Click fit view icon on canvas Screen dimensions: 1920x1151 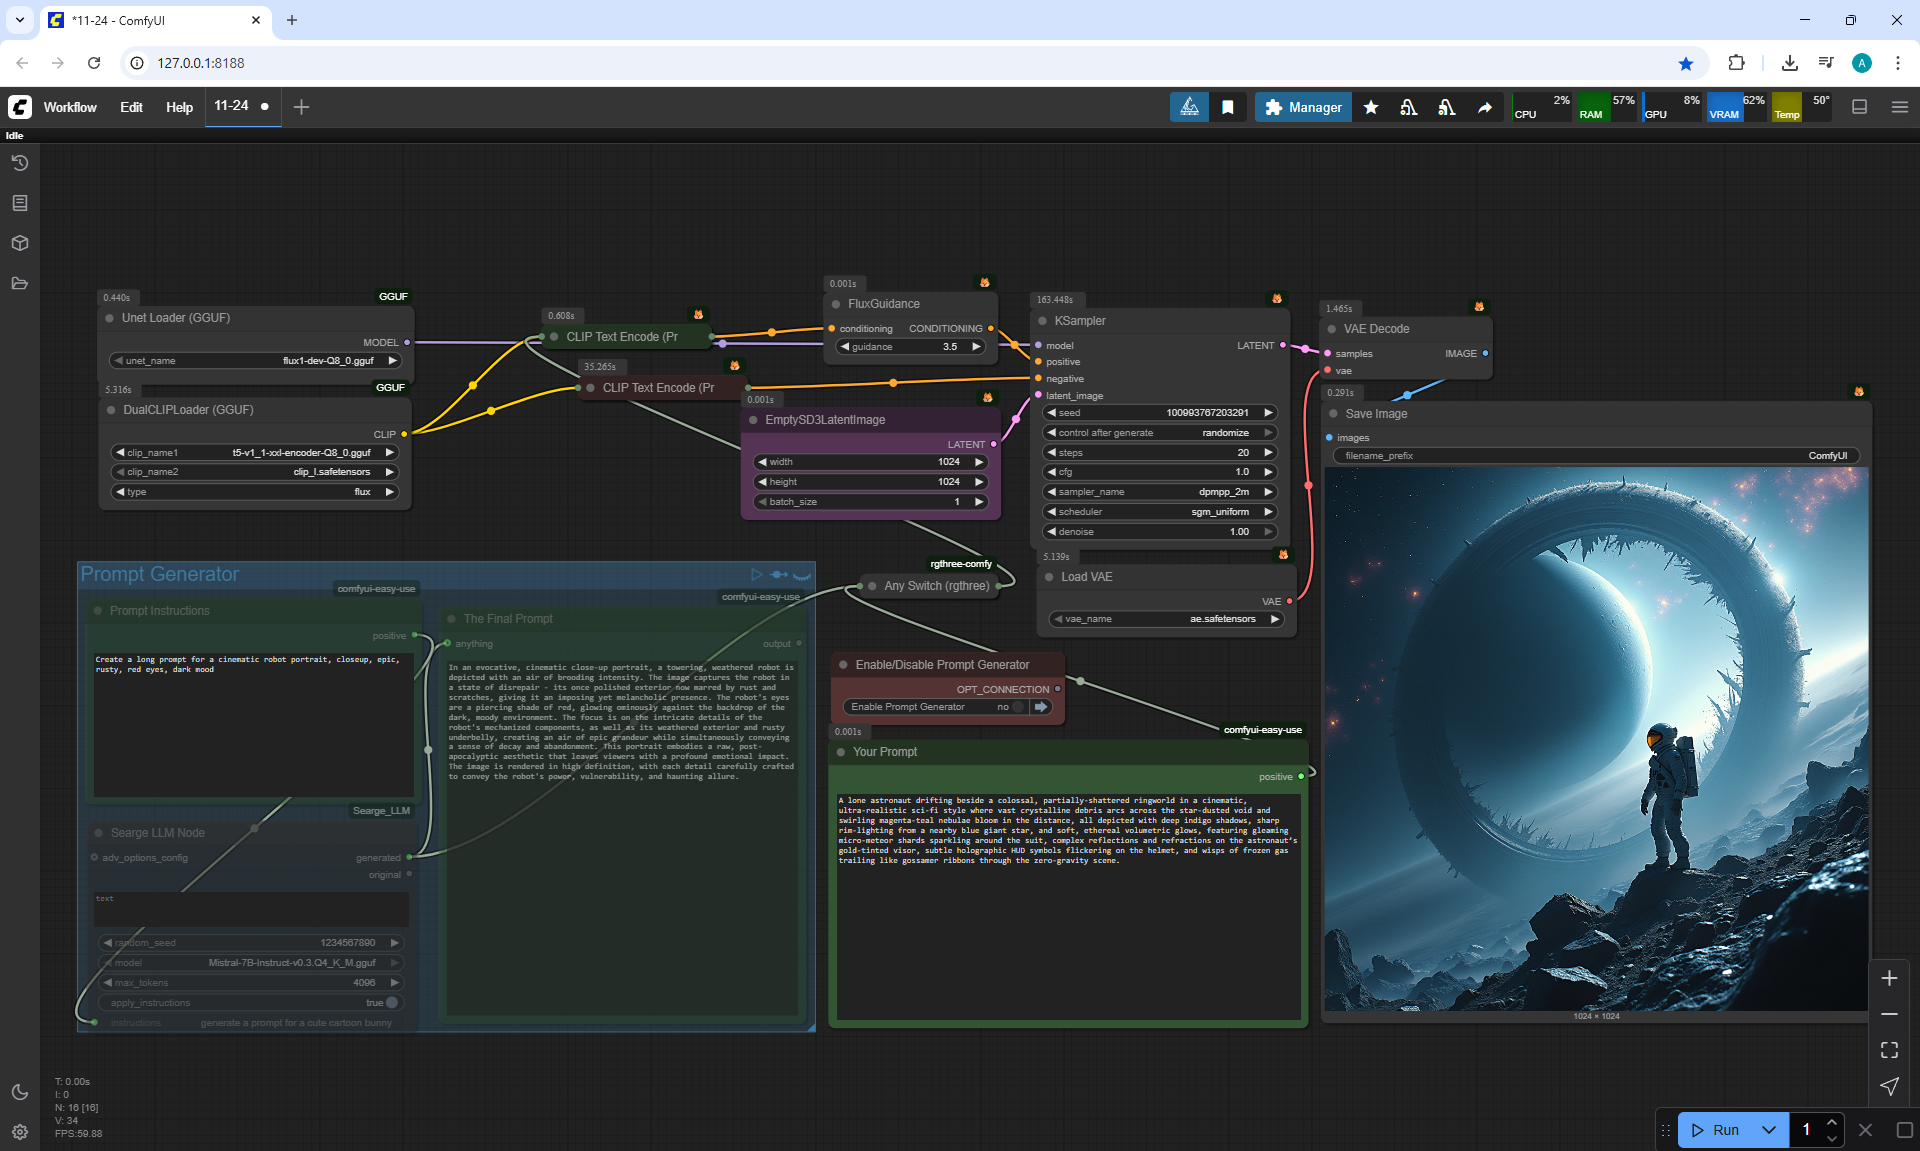pos(1889,1050)
